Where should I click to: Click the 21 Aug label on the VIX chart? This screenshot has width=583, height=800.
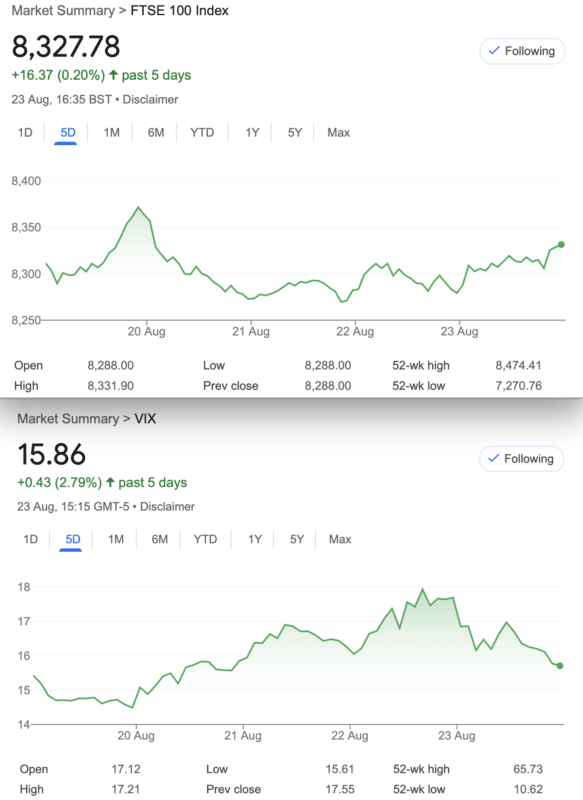click(243, 736)
